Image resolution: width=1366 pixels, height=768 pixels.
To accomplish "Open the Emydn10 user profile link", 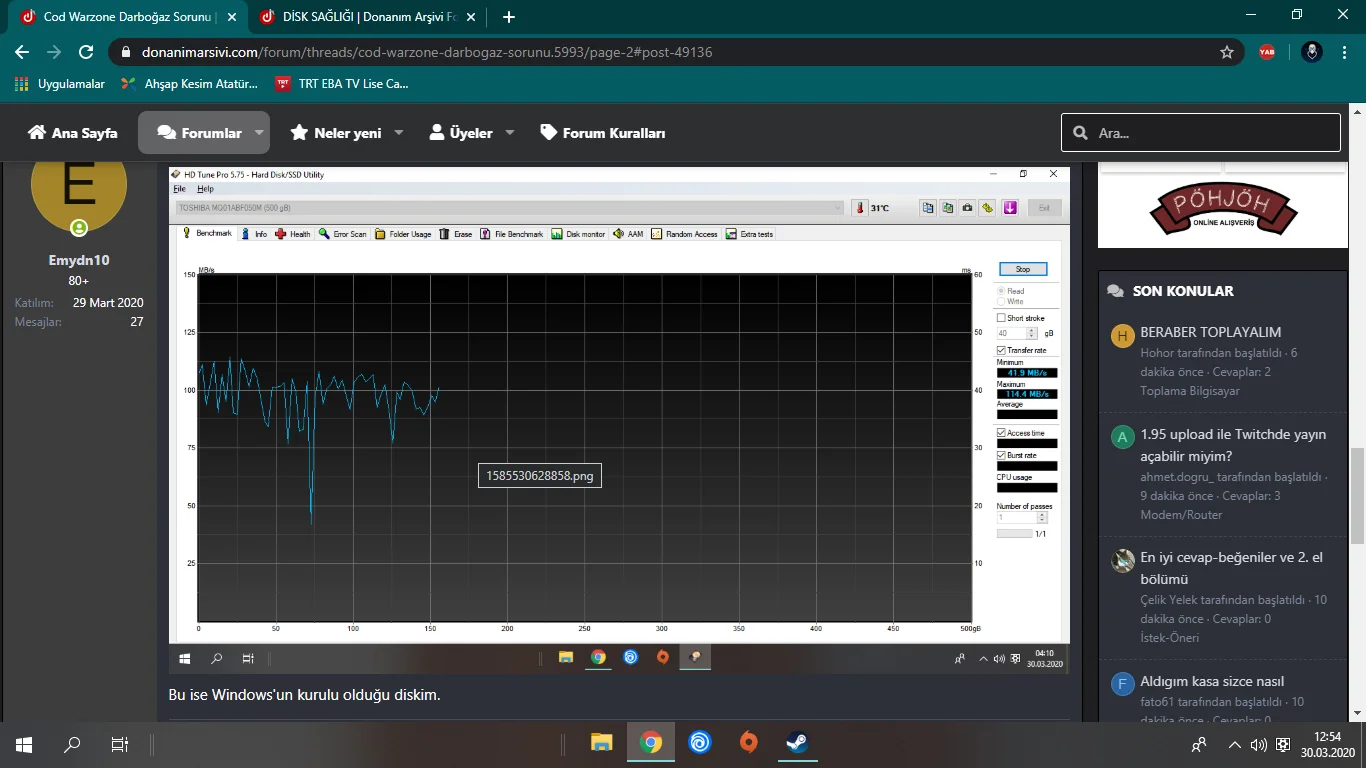I will [x=79, y=260].
